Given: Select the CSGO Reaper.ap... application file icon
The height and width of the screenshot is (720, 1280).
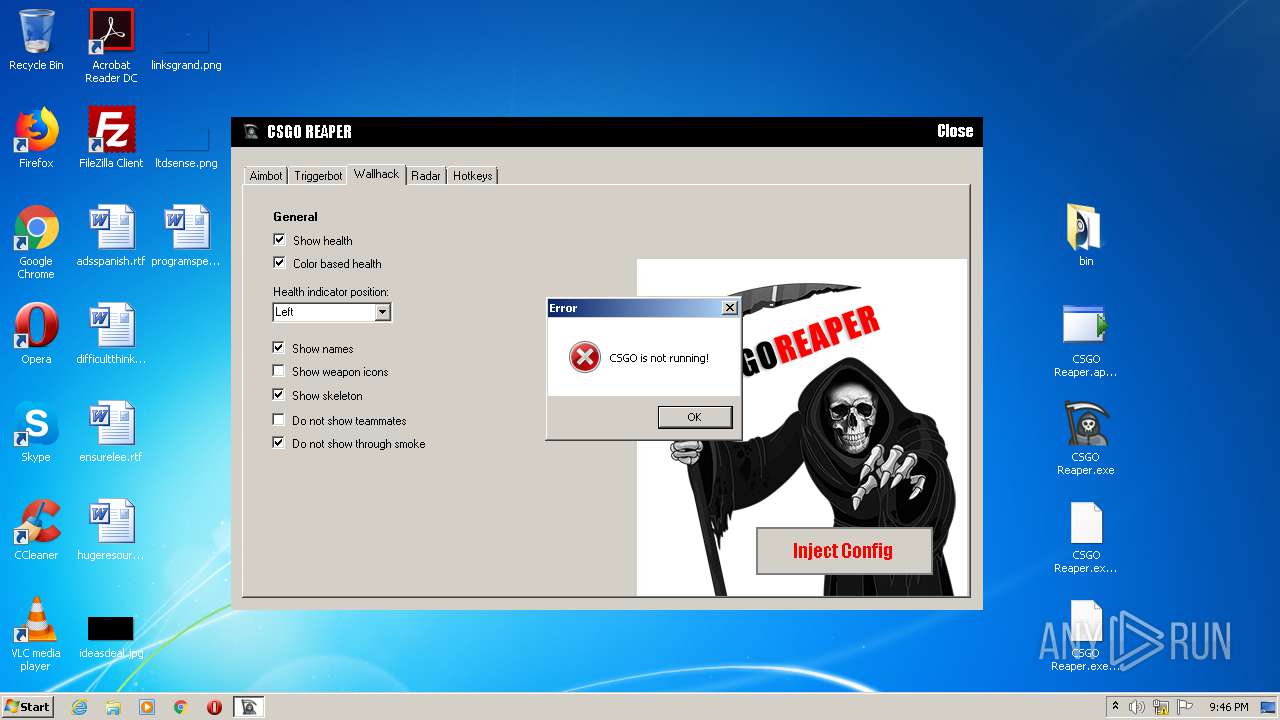Looking at the screenshot, I should coord(1085,340).
